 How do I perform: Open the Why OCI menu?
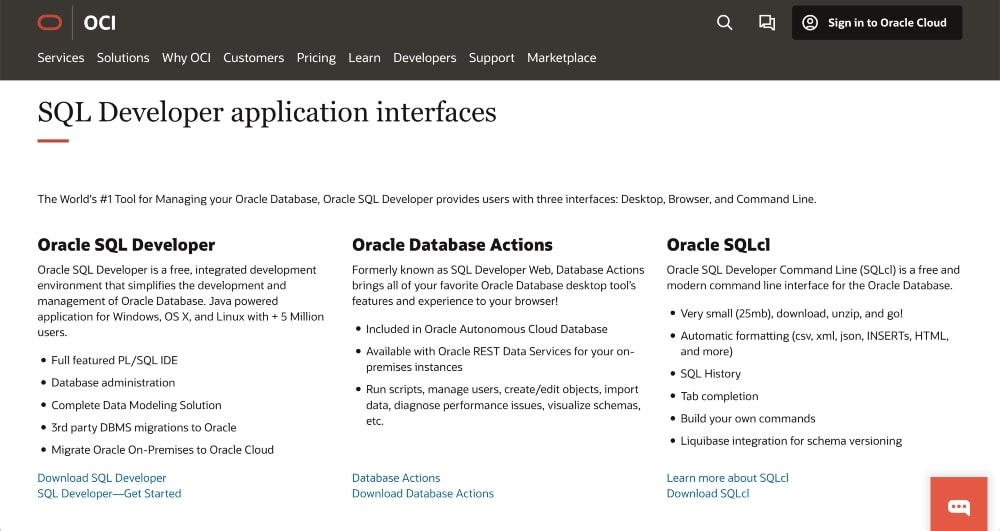pyautogui.click(x=186, y=57)
